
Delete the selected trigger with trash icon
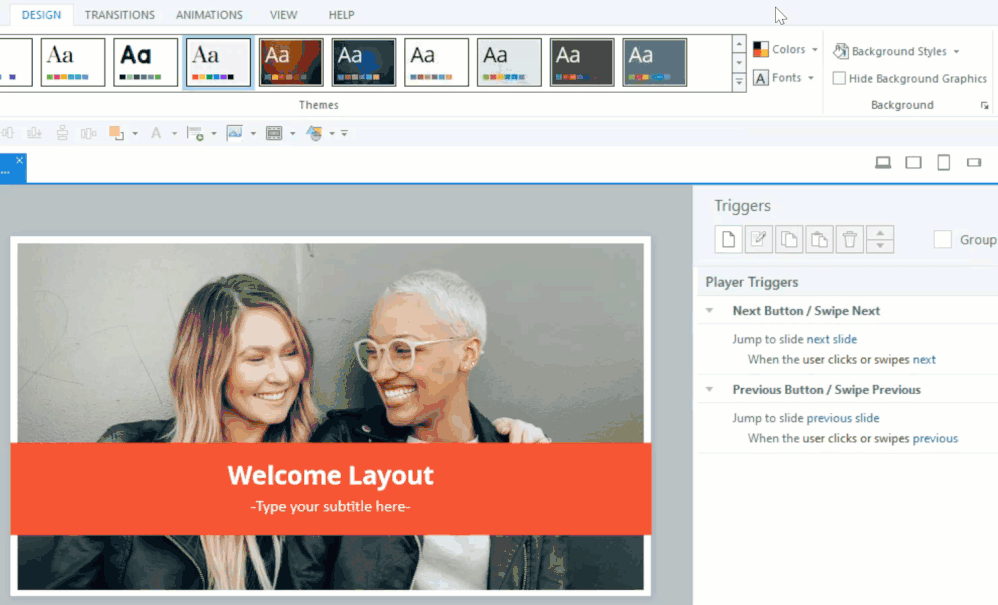tap(849, 239)
